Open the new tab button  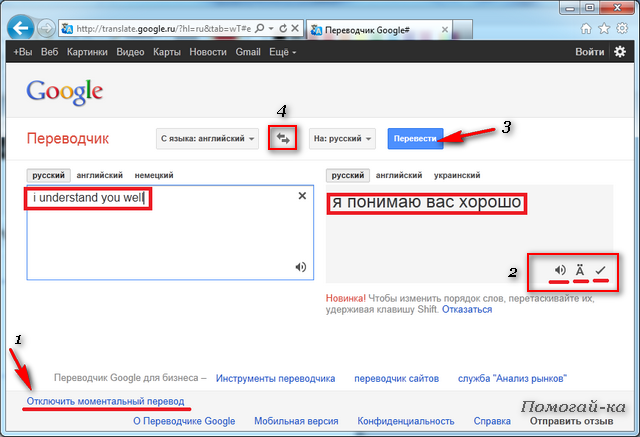point(462,30)
